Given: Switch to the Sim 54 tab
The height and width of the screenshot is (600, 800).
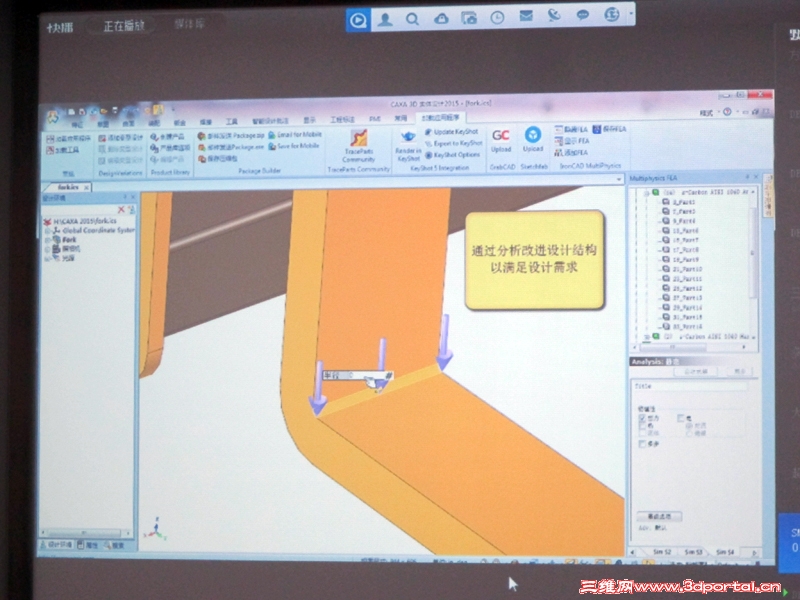Looking at the screenshot, I should (x=725, y=552).
